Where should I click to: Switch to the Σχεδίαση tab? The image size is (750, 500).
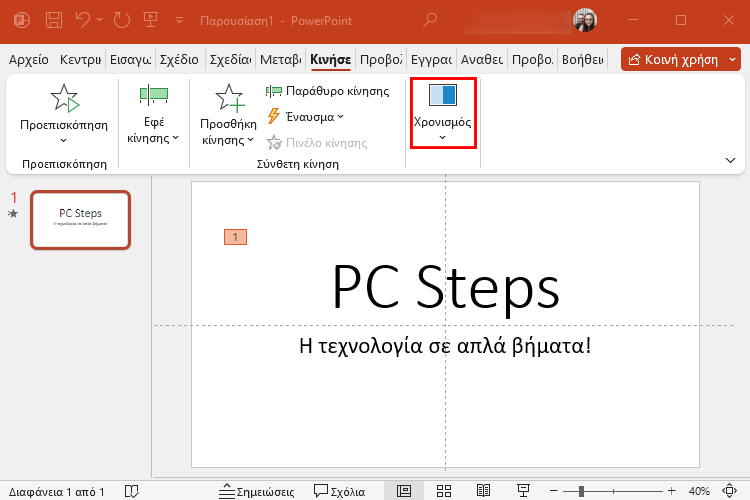pyautogui.click(x=230, y=59)
